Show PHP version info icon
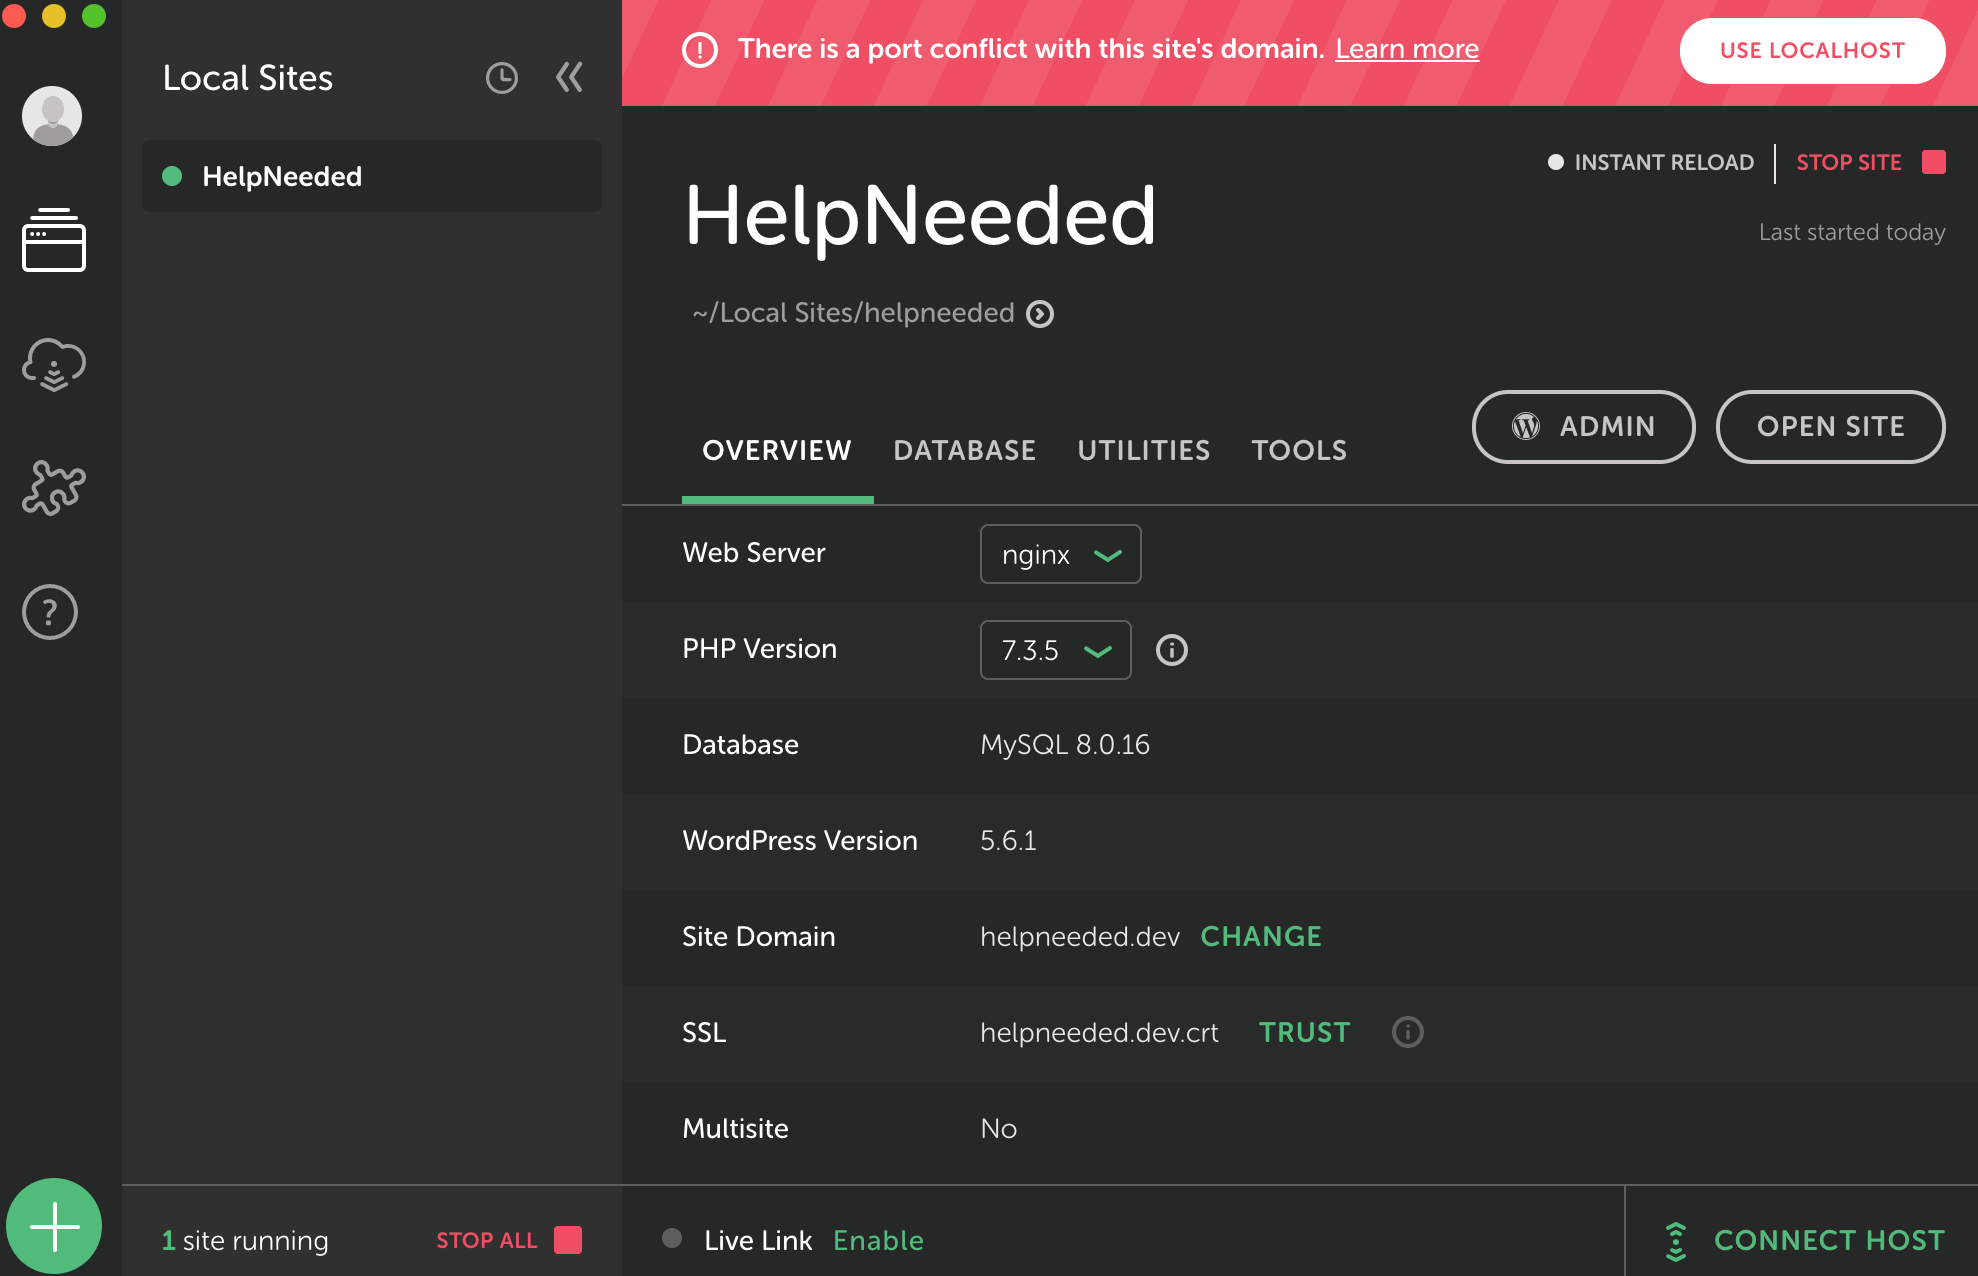Image resolution: width=1978 pixels, height=1276 pixels. click(x=1171, y=650)
